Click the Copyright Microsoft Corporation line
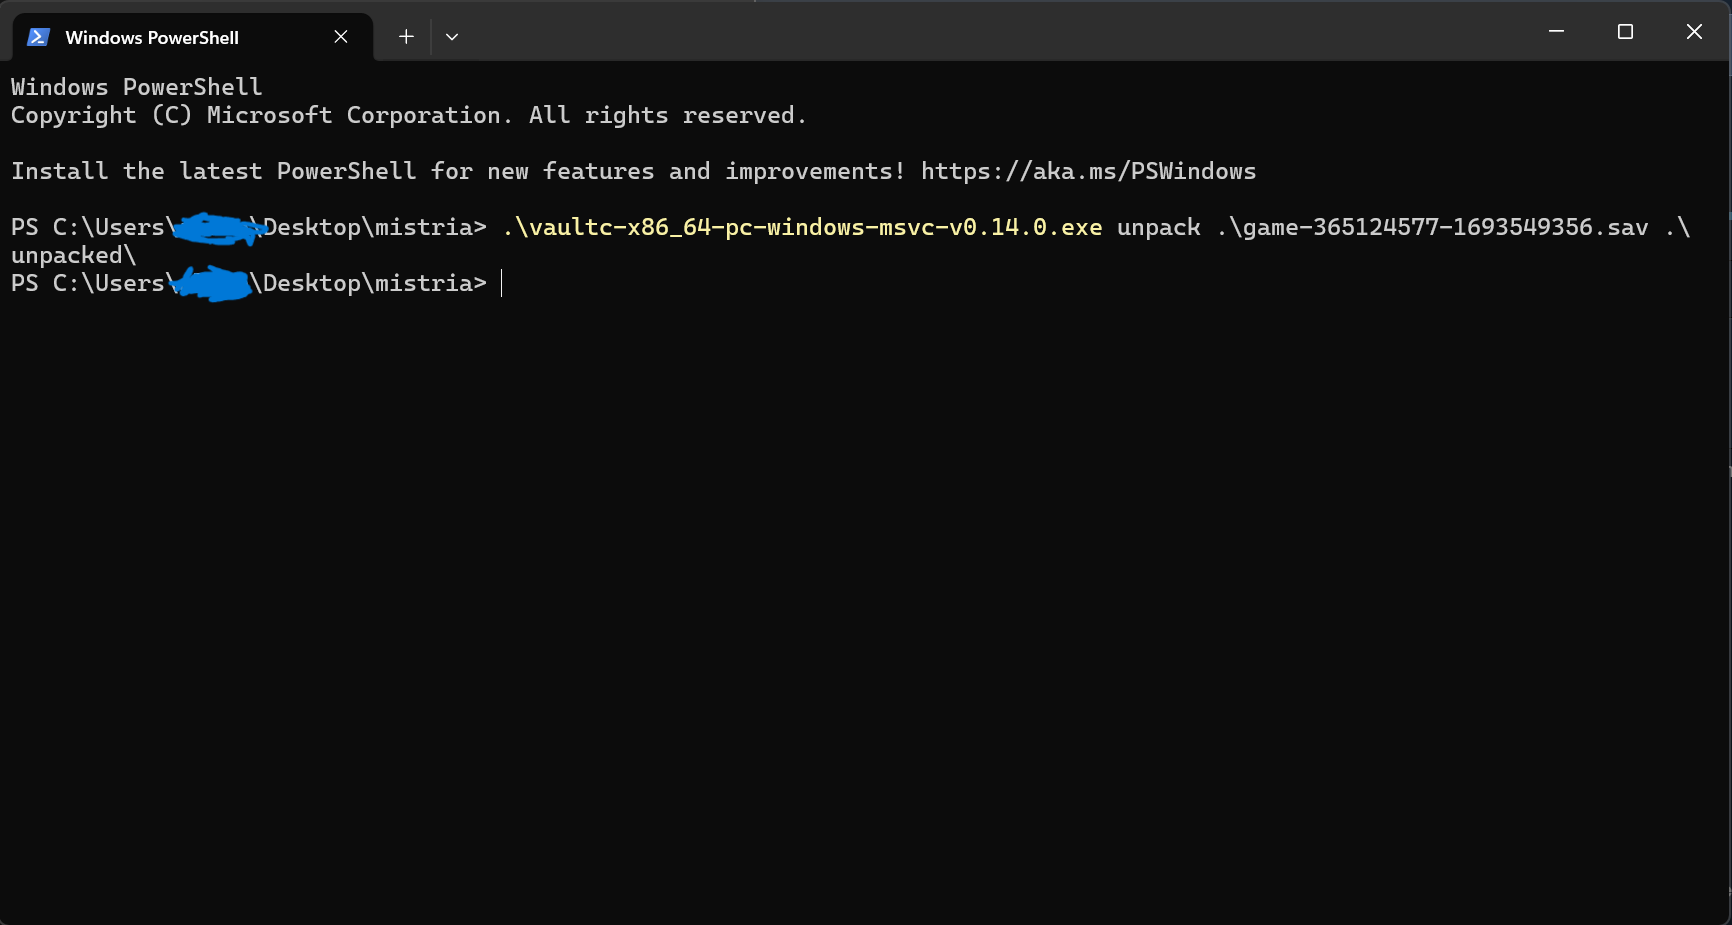Image resolution: width=1732 pixels, height=925 pixels. (408, 115)
